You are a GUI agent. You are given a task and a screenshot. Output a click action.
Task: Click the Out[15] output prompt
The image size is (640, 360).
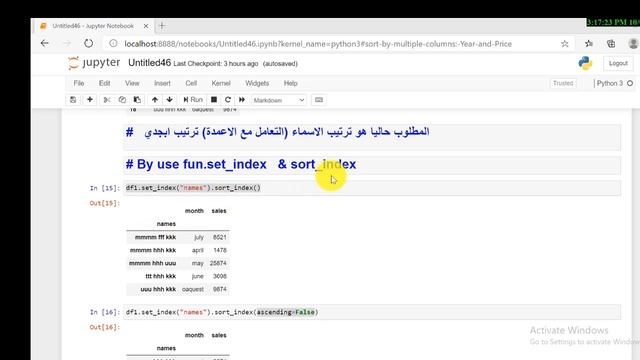pos(105,203)
